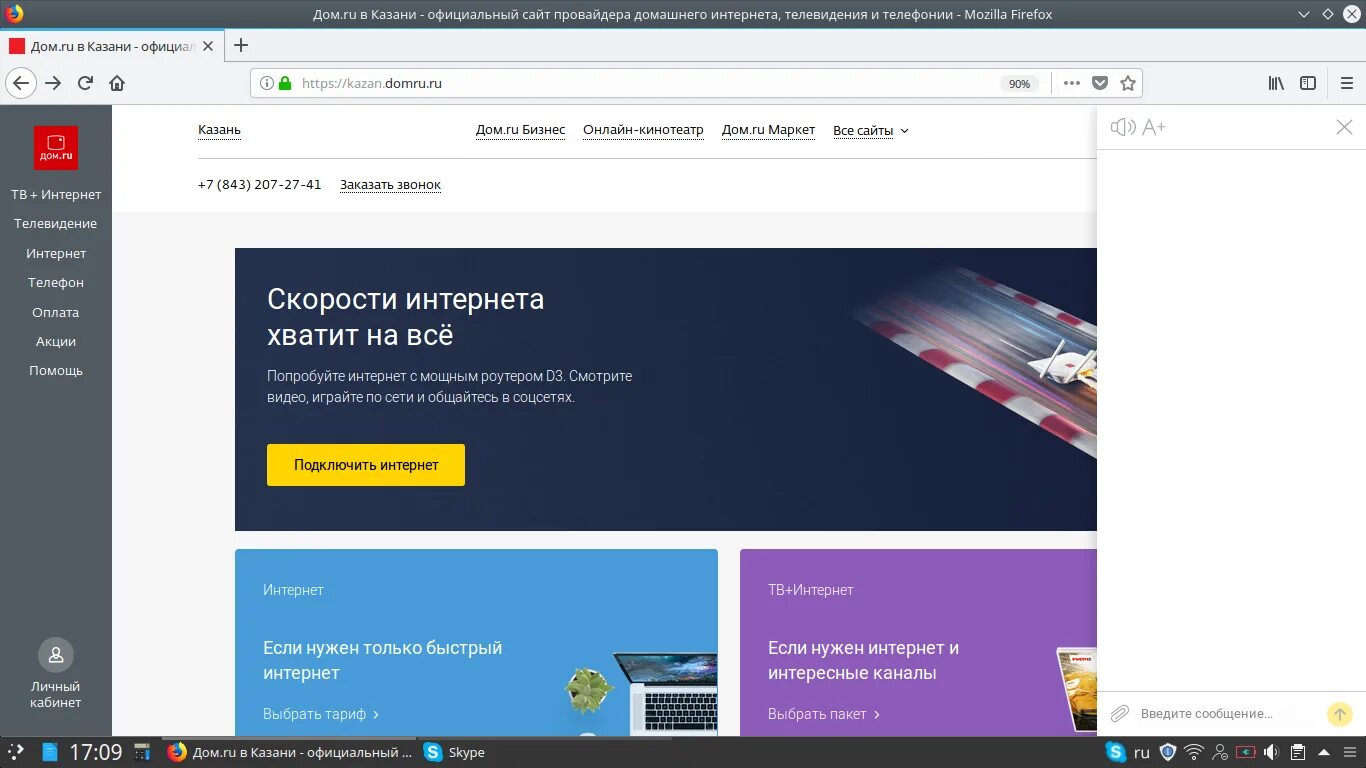1366x768 pixels.
Task: Open the Firefox hamburger menu
Action: [x=1347, y=83]
